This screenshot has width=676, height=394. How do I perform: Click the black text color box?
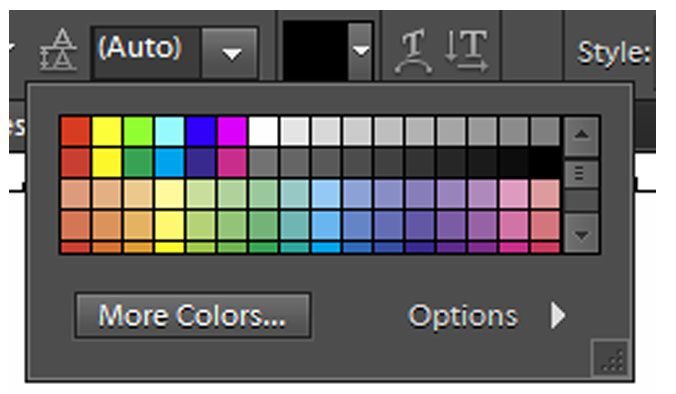click(315, 51)
